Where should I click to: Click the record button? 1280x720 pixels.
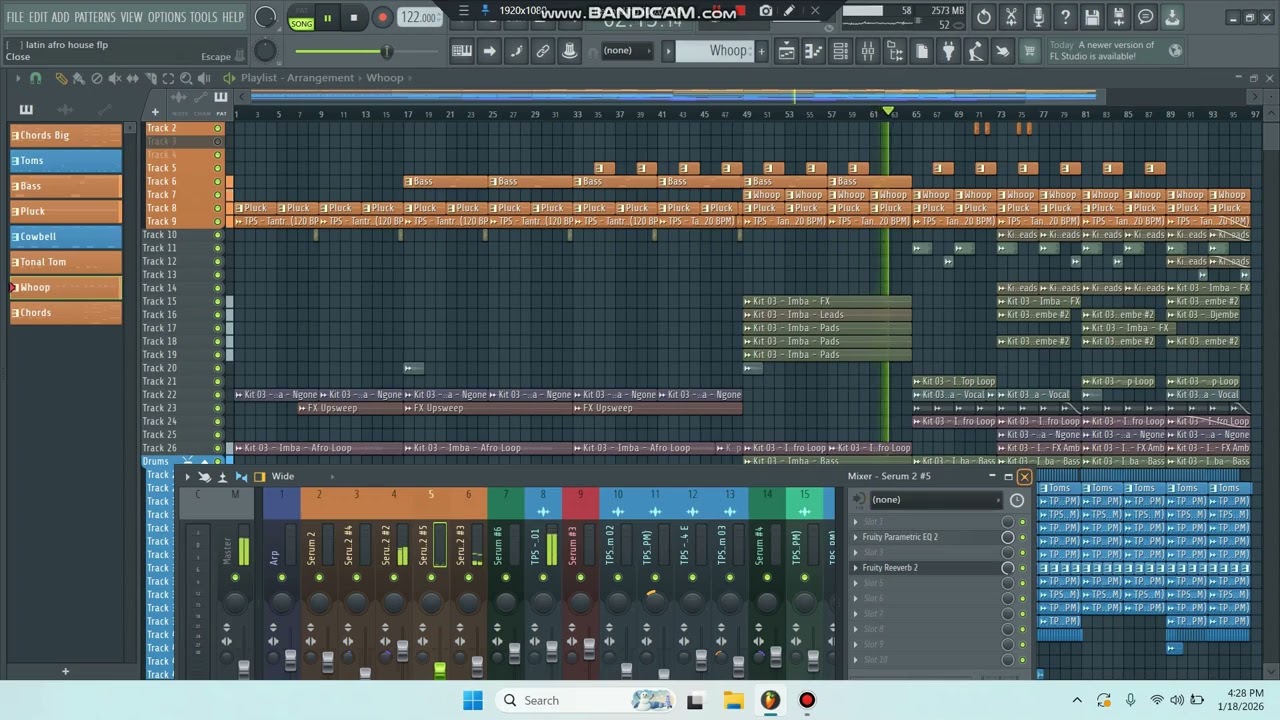[382, 17]
